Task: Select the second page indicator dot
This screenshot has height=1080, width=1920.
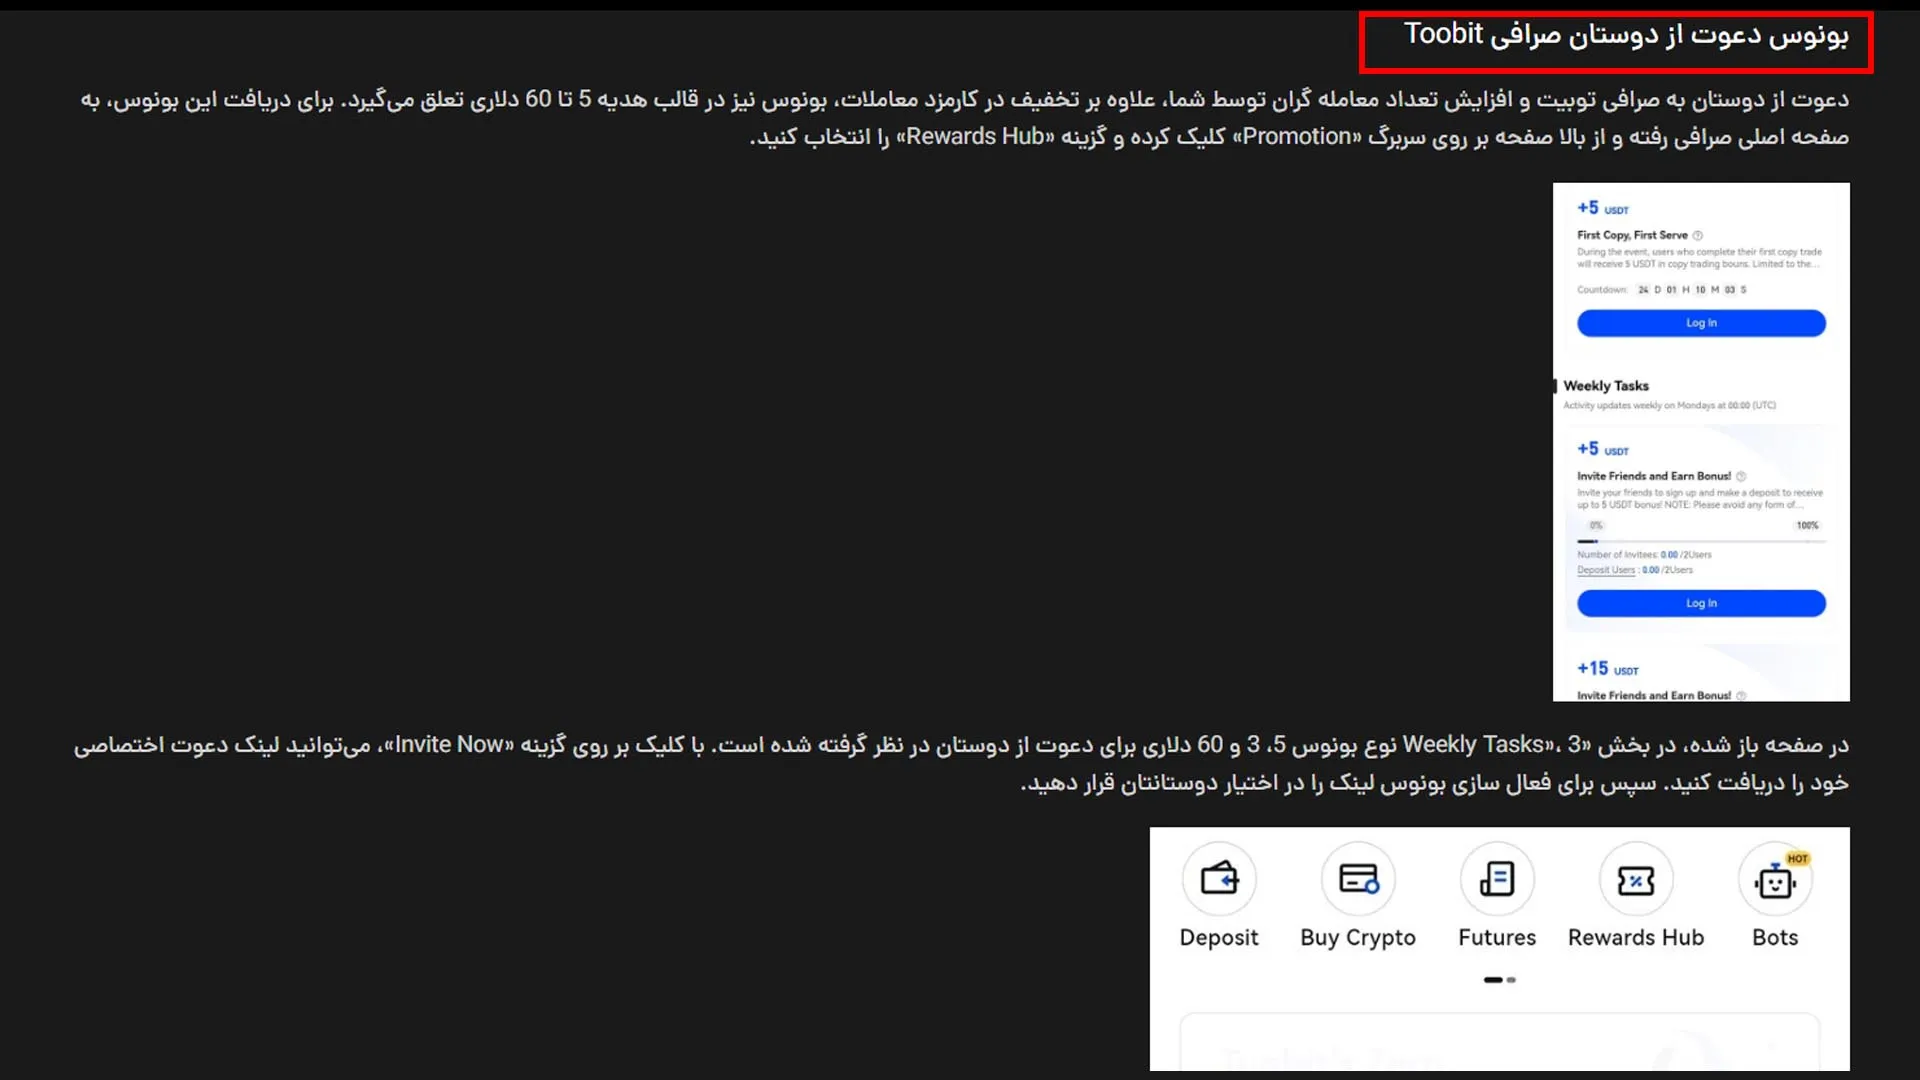Action: coord(1511,980)
